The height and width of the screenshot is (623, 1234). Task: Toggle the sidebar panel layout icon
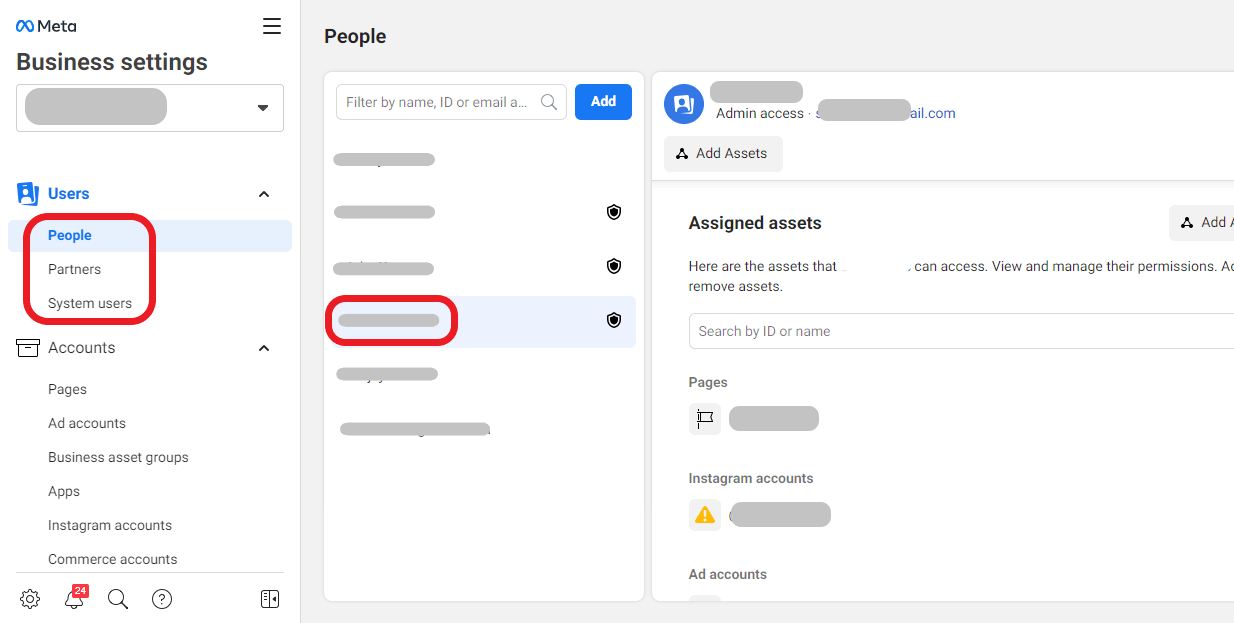270,599
